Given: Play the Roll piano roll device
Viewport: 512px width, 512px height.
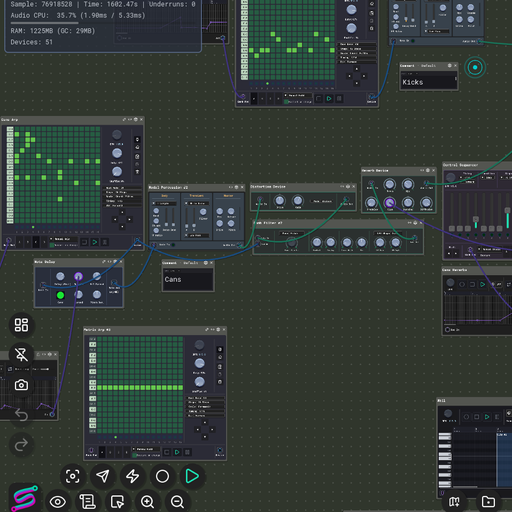Looking at the screenshot, I should [x=487, y=417].
